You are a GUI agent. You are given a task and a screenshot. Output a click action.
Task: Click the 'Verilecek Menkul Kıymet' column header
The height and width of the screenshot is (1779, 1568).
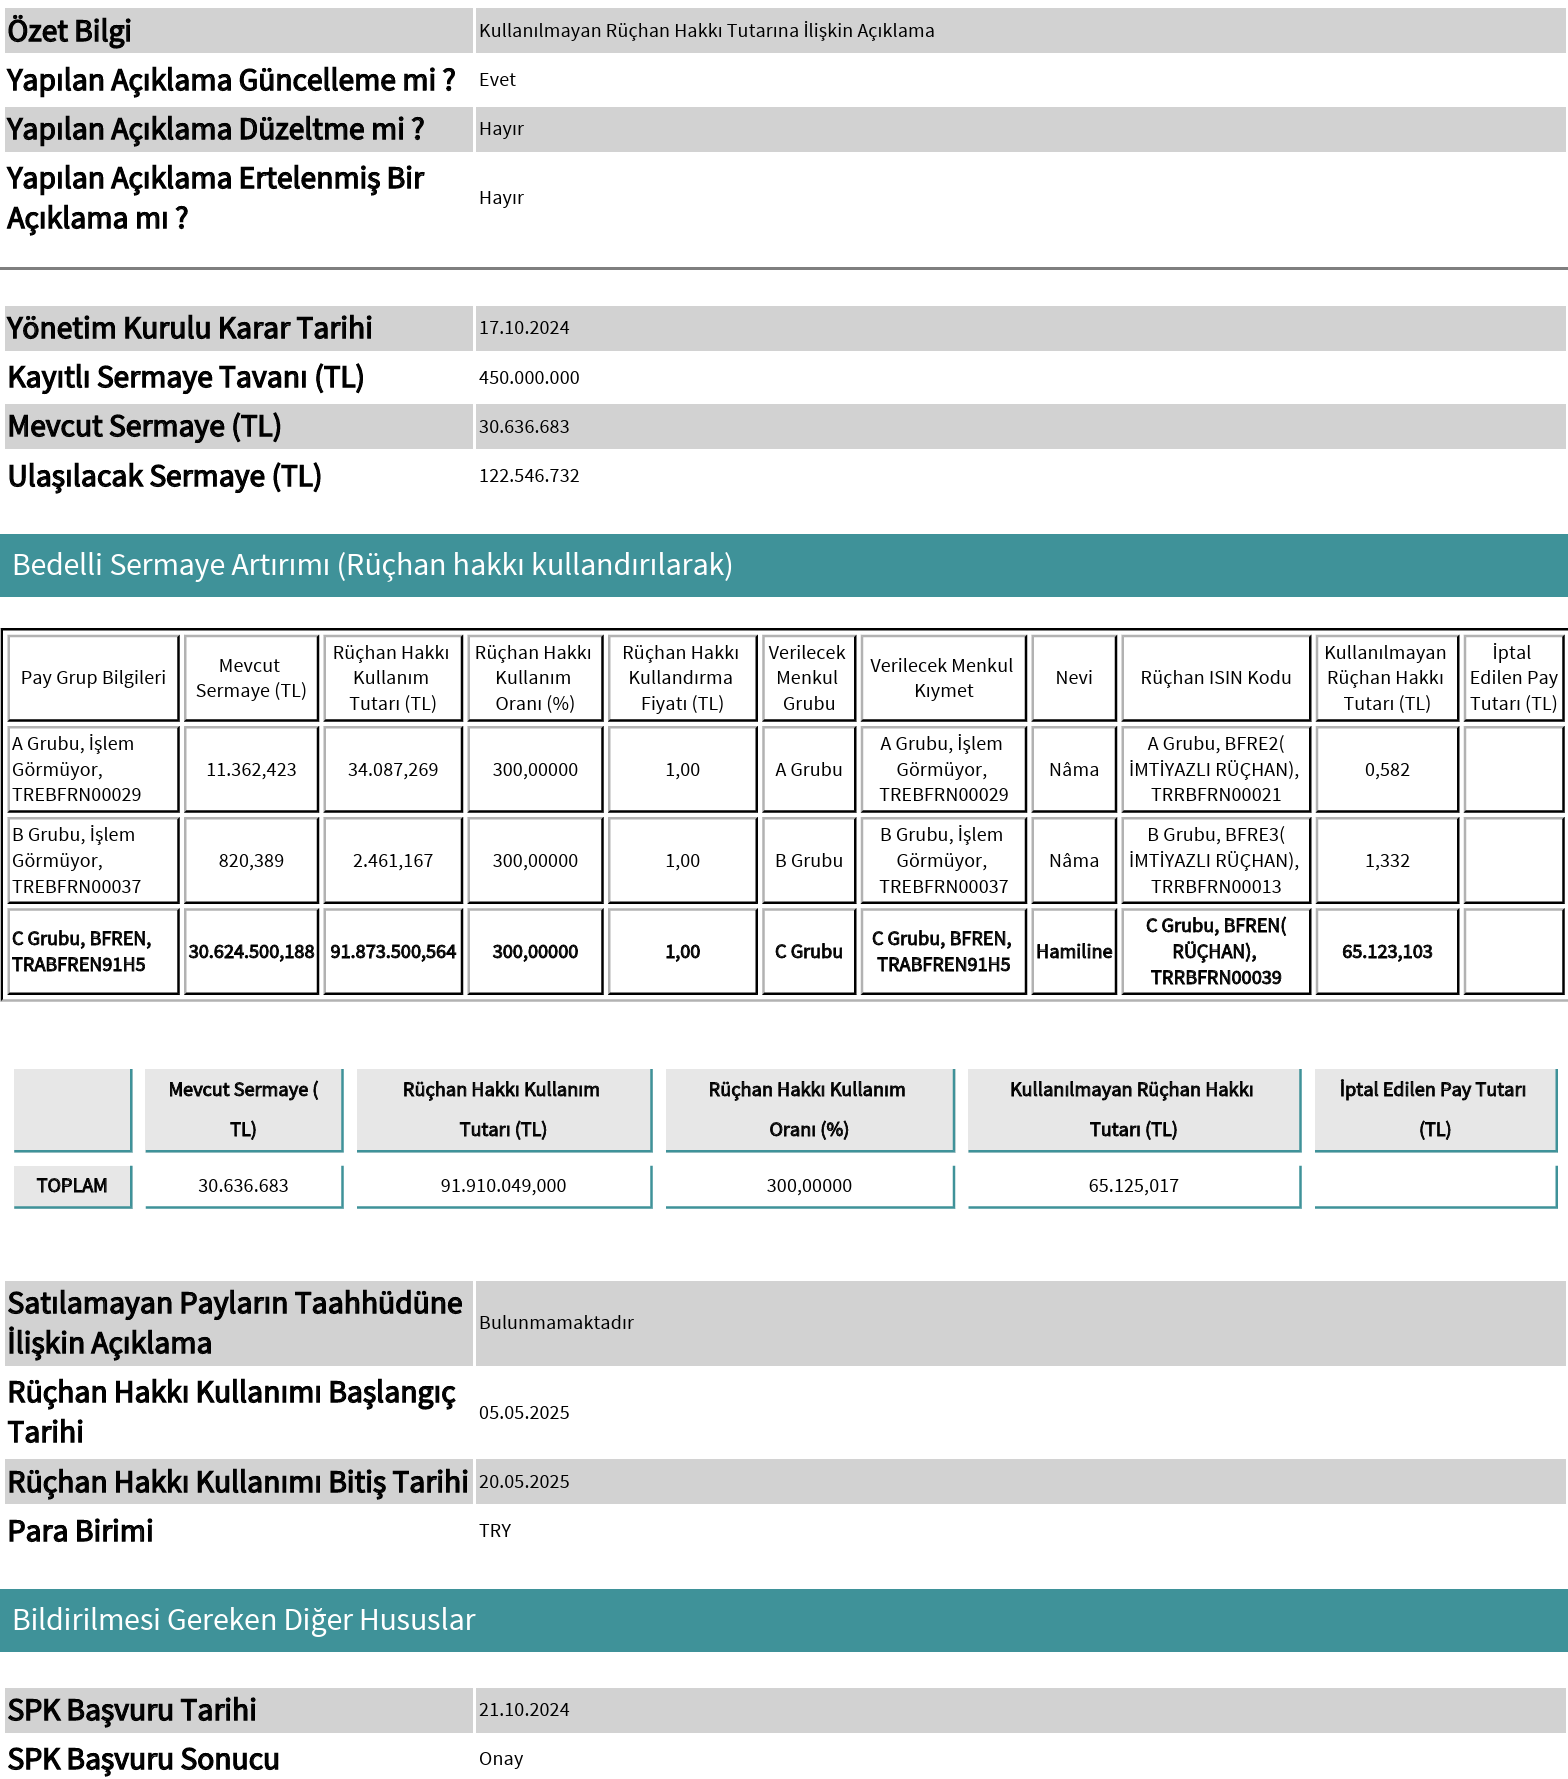click(x=943, y=678)
